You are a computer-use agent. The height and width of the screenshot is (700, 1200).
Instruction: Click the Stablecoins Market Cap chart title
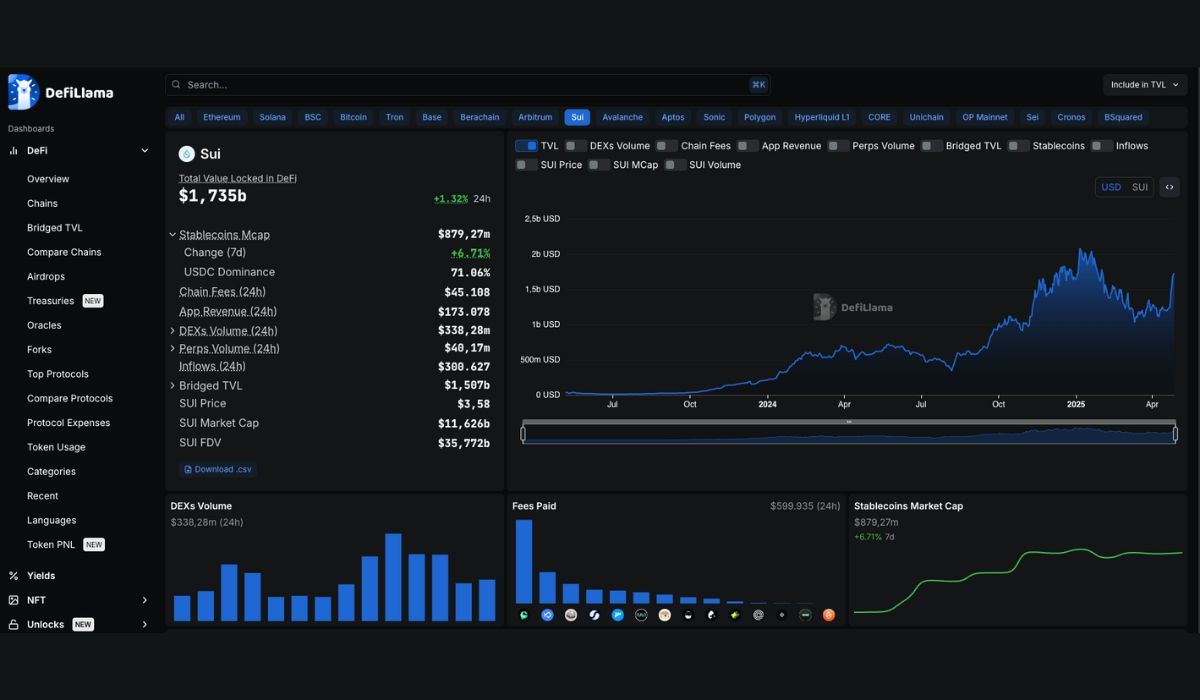(908, 506)
